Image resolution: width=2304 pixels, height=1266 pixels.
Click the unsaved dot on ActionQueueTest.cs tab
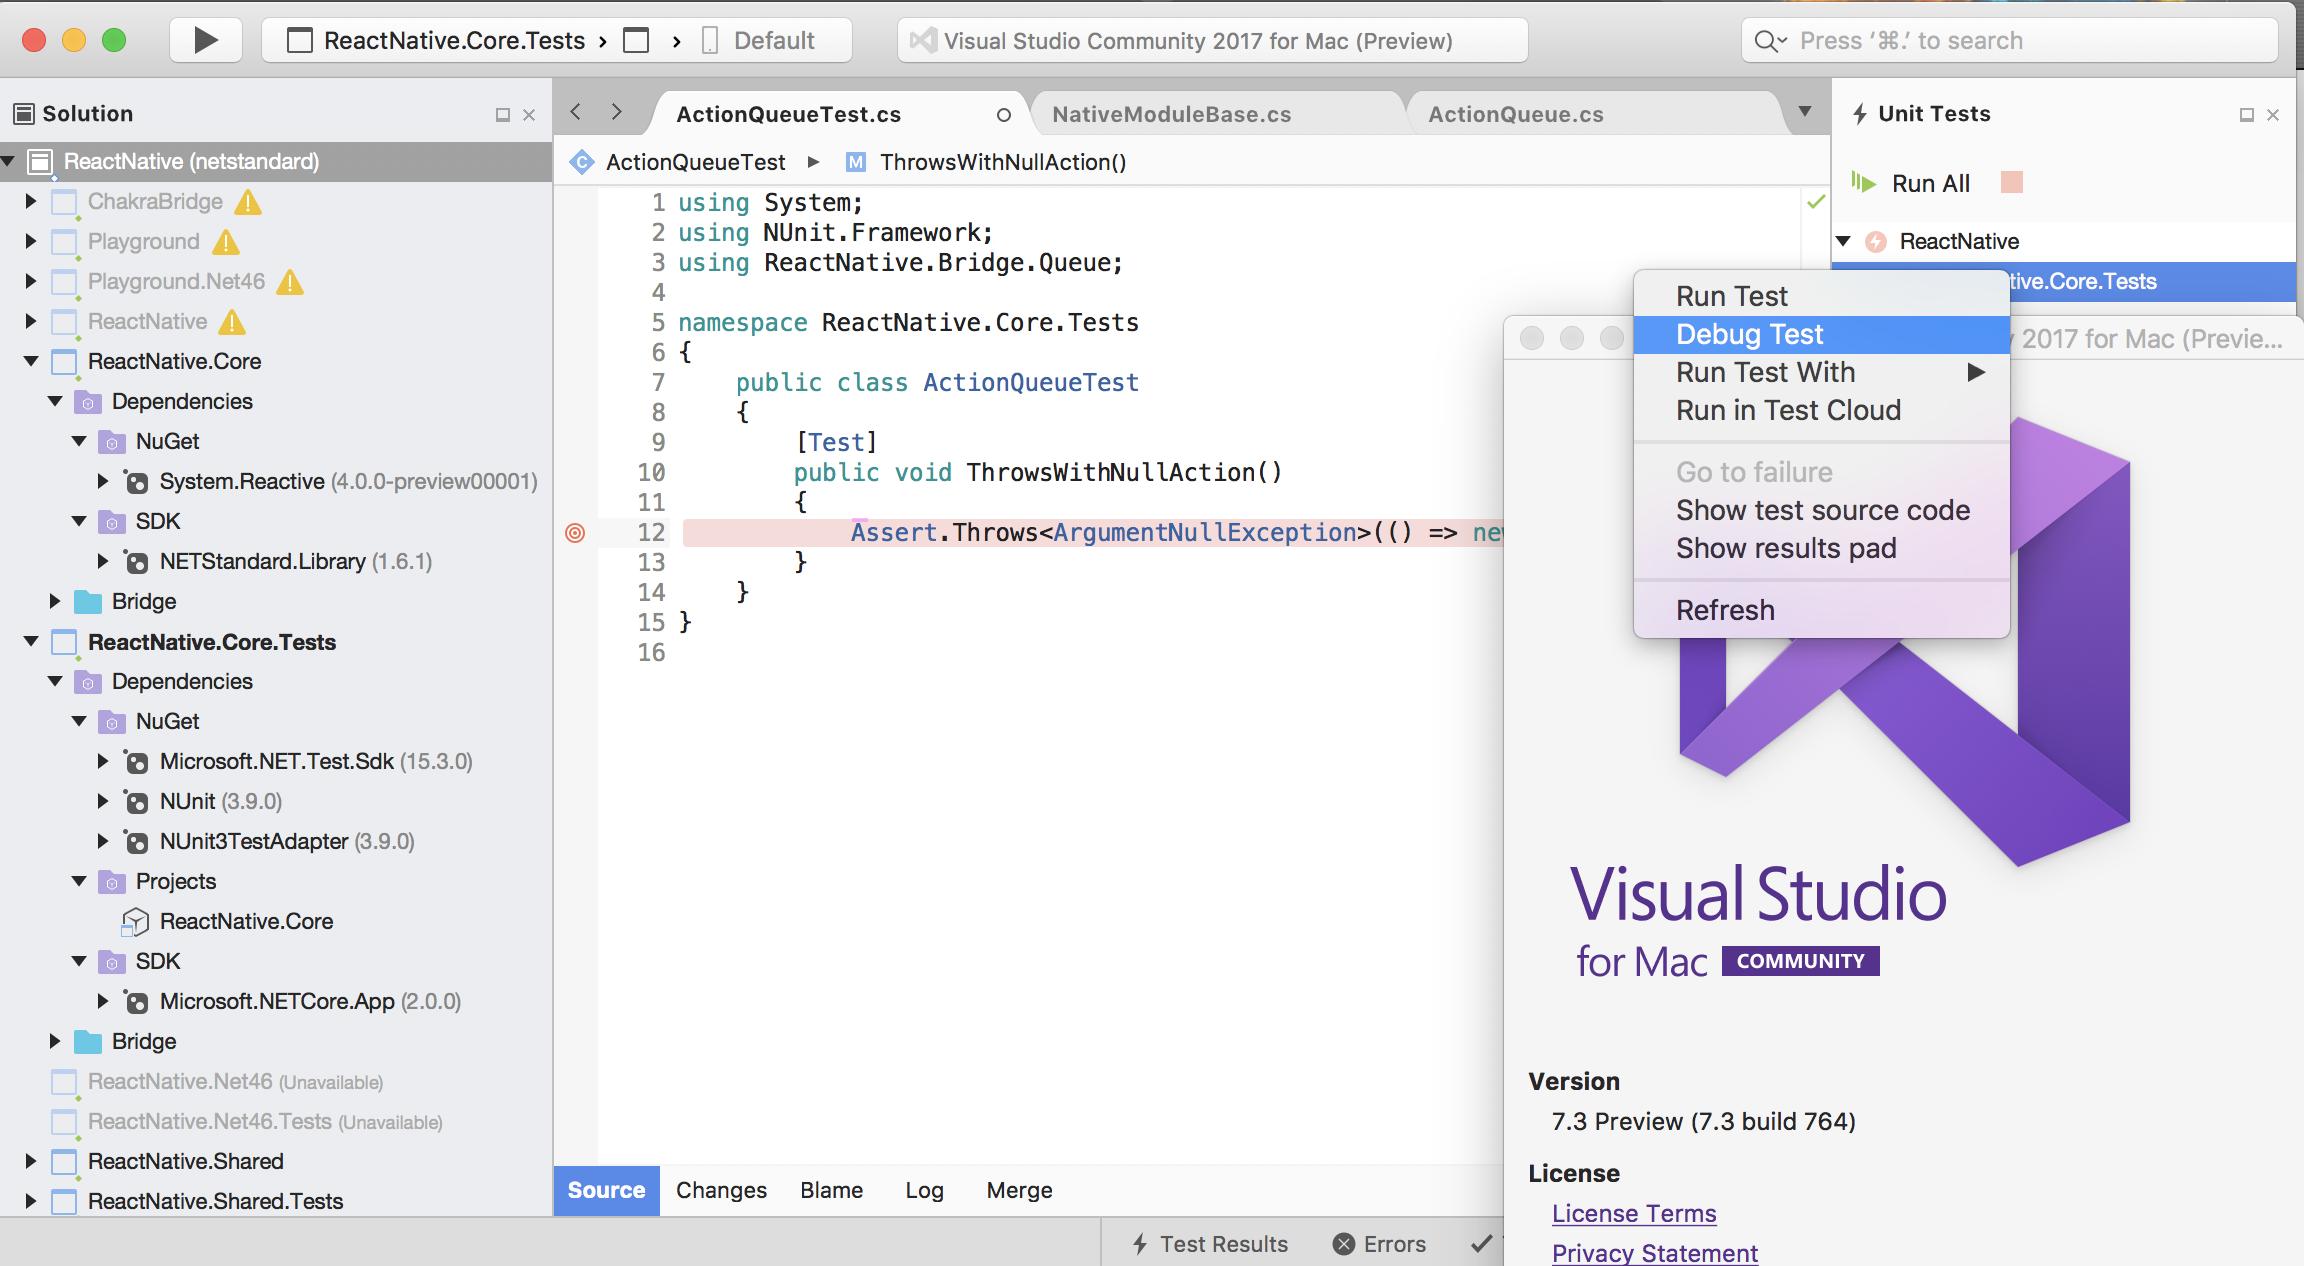tap(1003, 115)
